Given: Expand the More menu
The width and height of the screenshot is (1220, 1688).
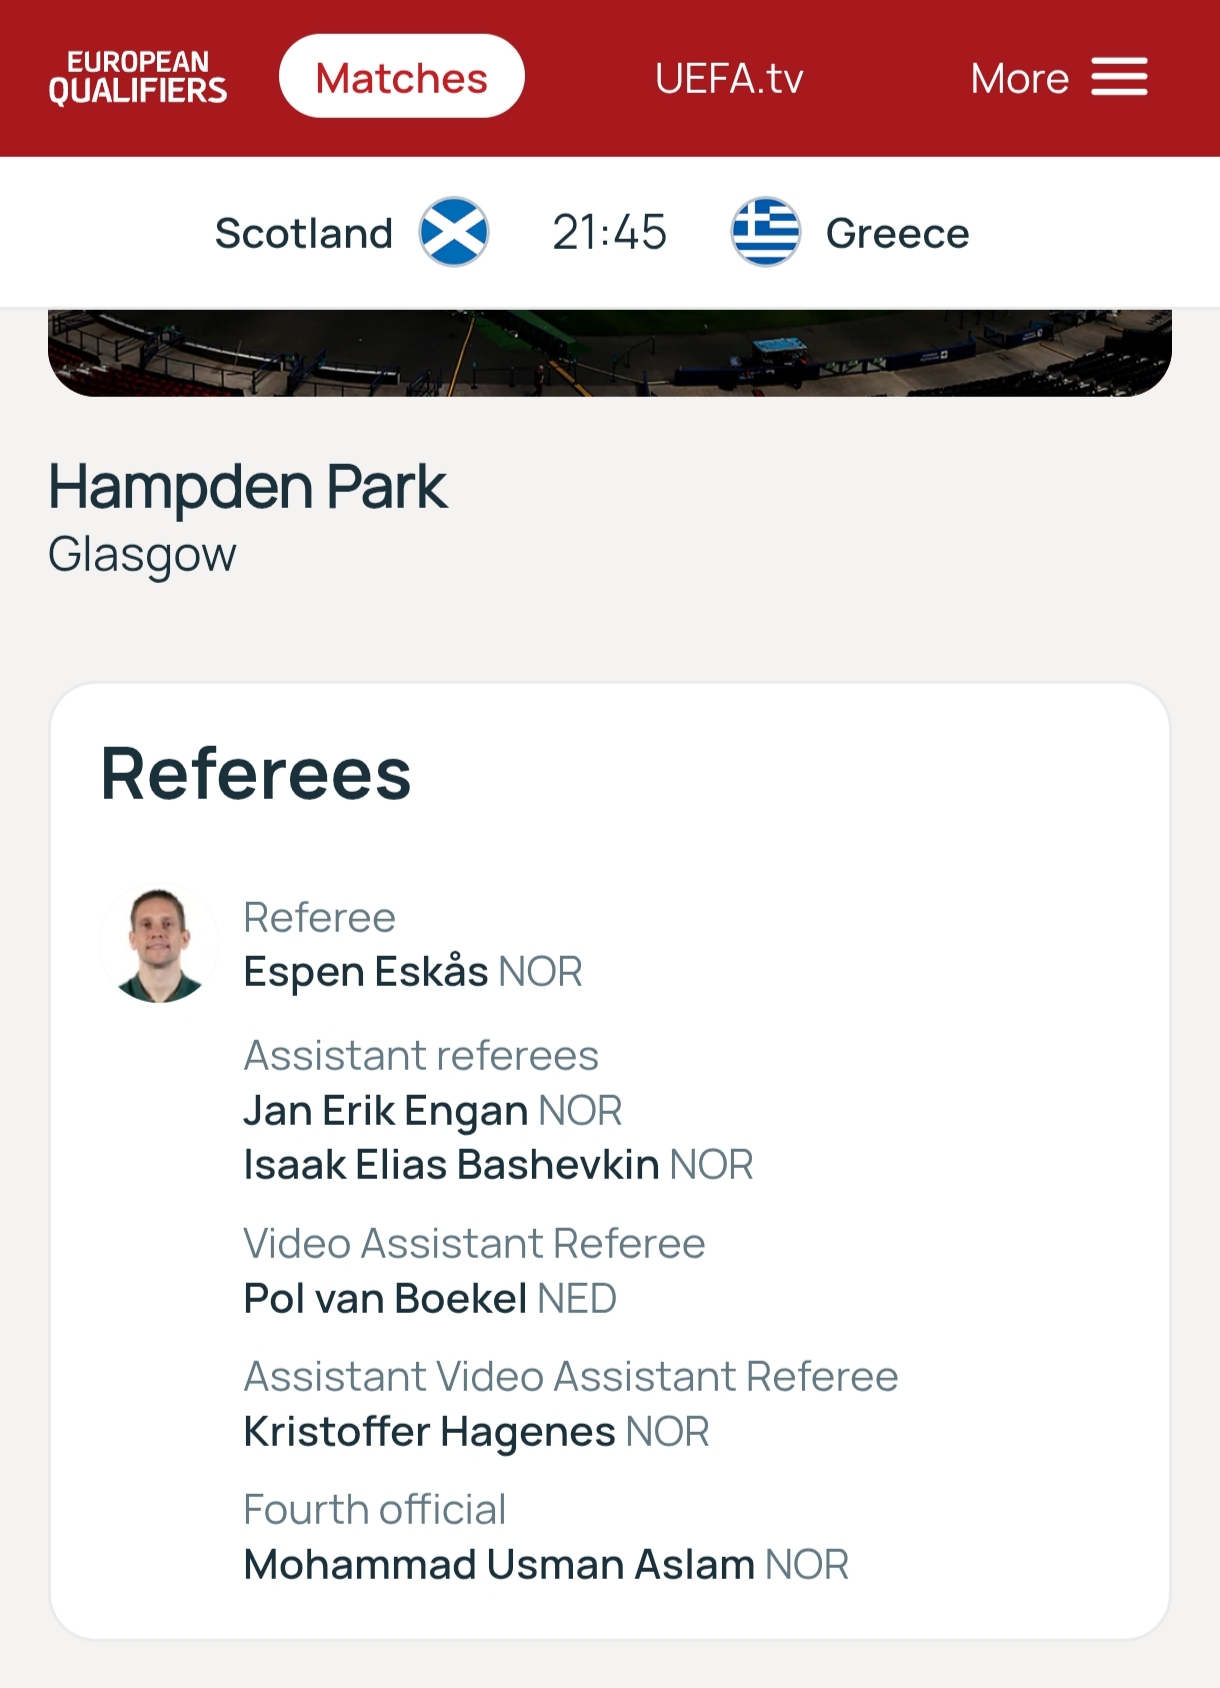Looking at the screenshot, I should pos(1019,78).
